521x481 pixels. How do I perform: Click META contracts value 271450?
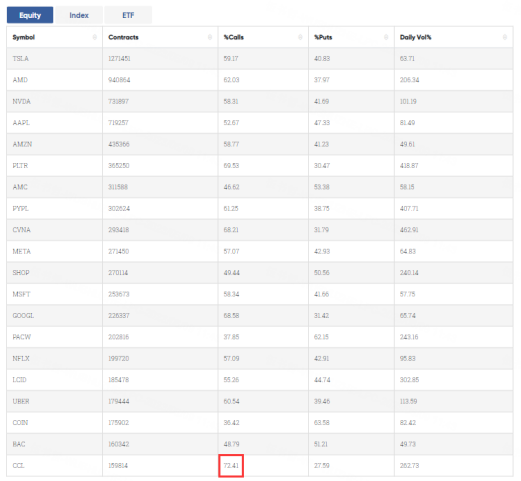118,251
